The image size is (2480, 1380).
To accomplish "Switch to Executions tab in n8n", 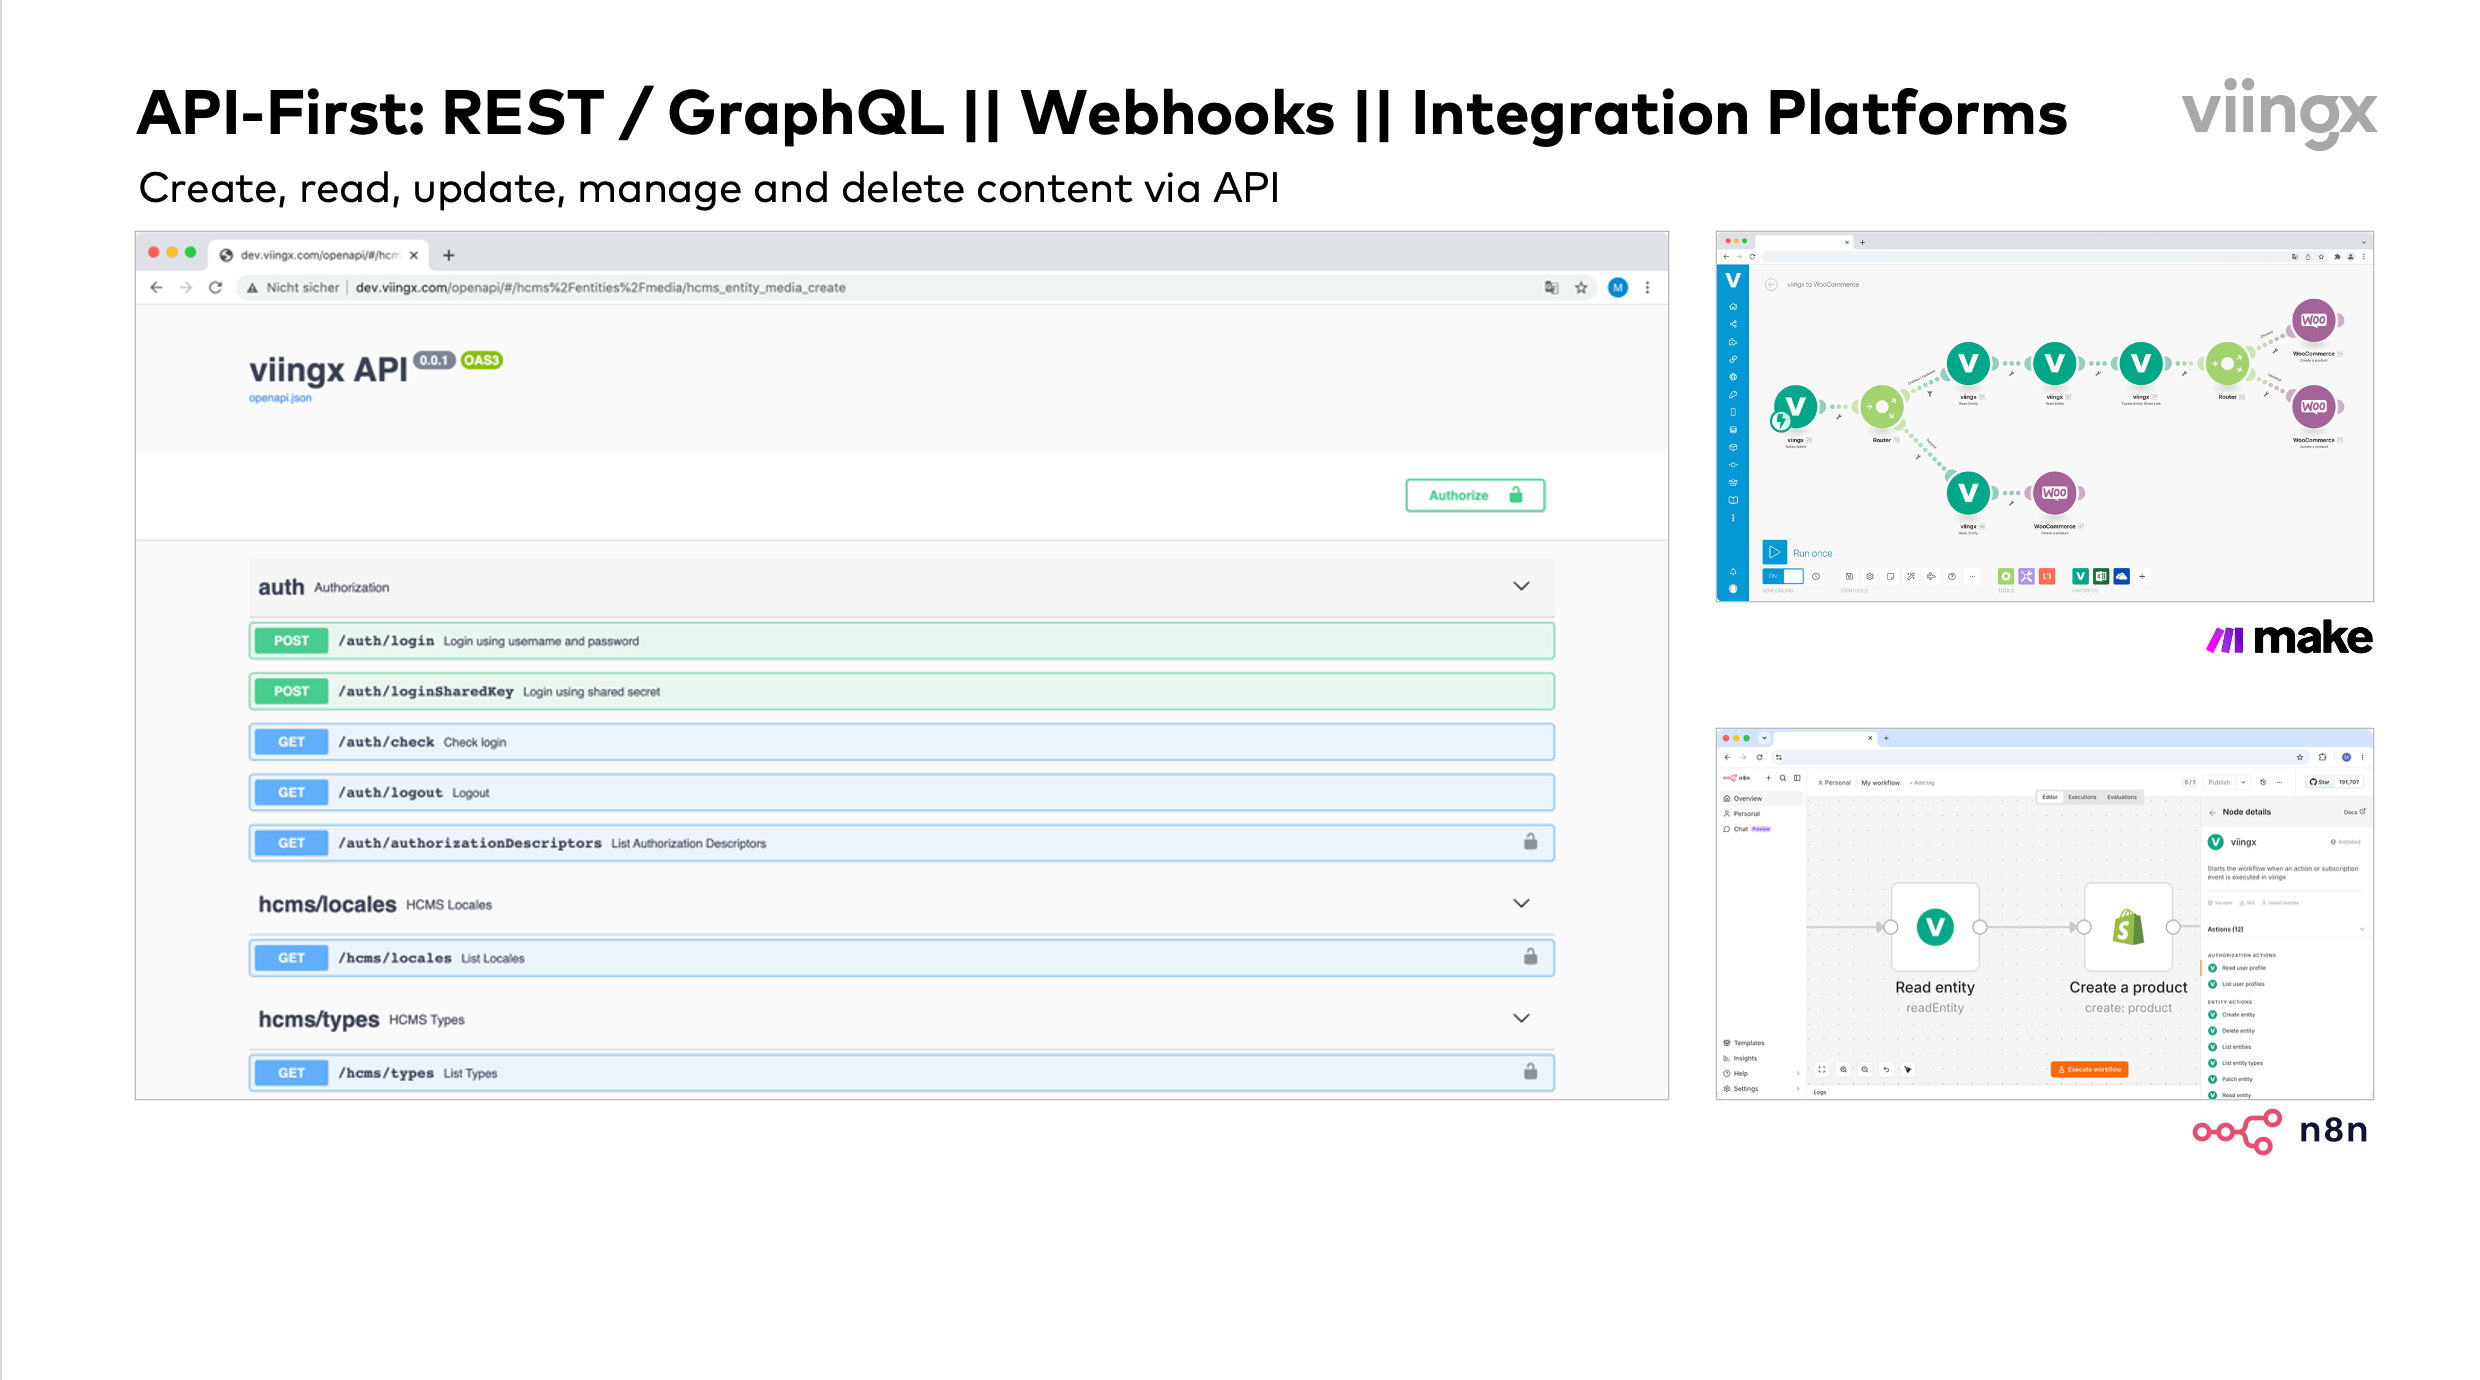I will [x=2082, y=797].
